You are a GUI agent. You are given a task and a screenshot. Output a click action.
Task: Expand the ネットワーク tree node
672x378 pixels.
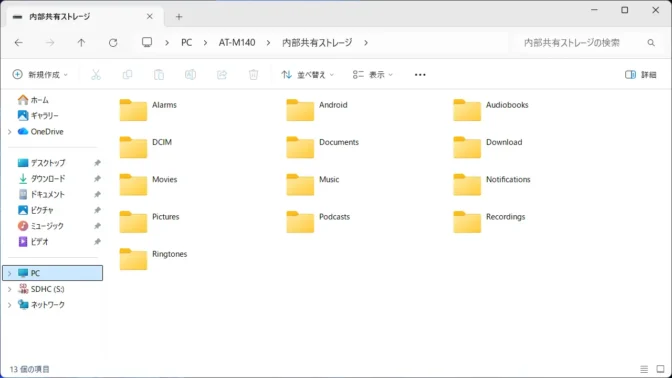(x=9, y=305)
